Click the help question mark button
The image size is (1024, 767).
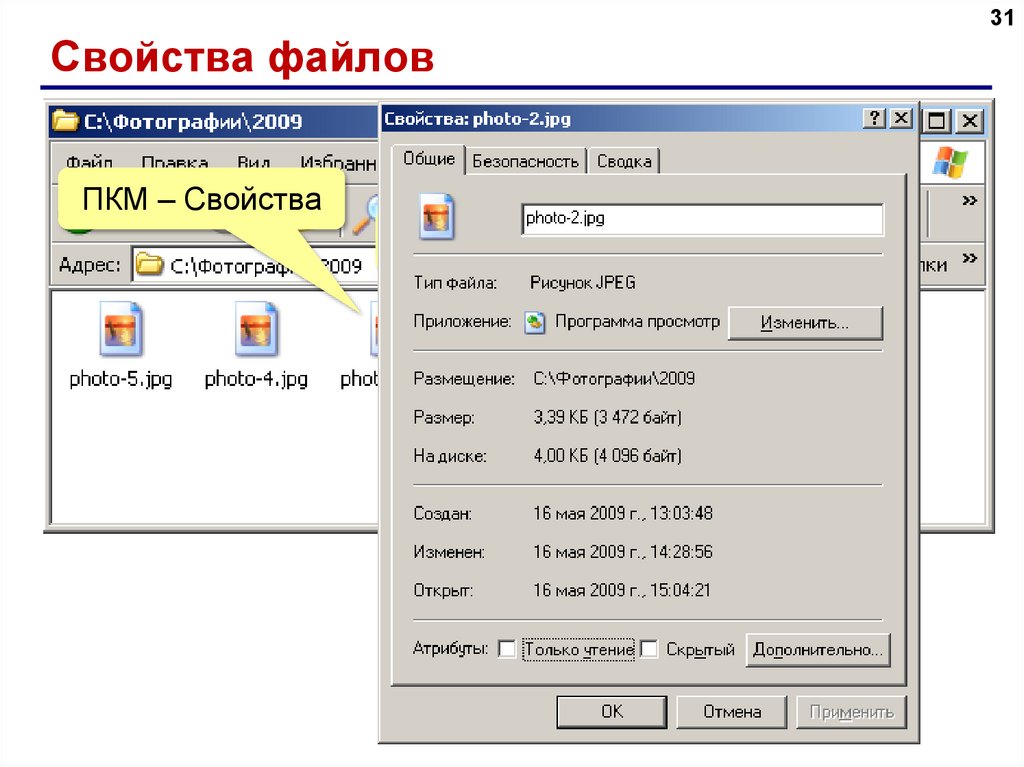point(874,119)
